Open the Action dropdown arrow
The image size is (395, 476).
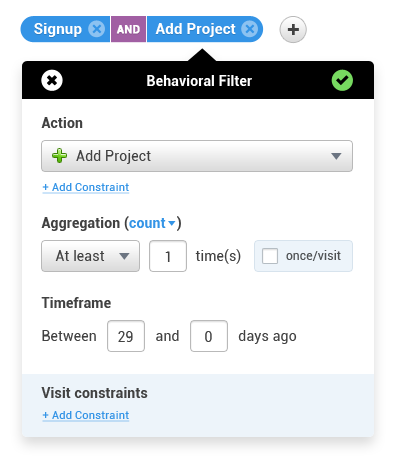336,156
